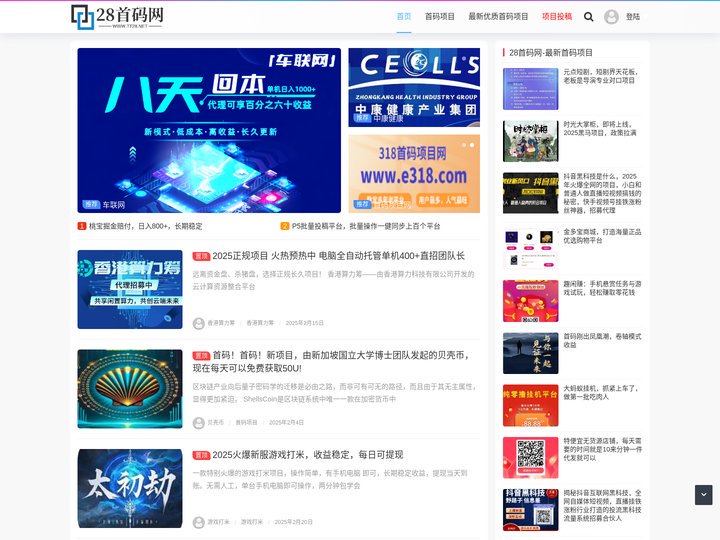Image resolution: width=720 pixels, height=540 pixels.
Task: Open shell coin 贝壳币 article thumbnail
Action: (130, 389)
